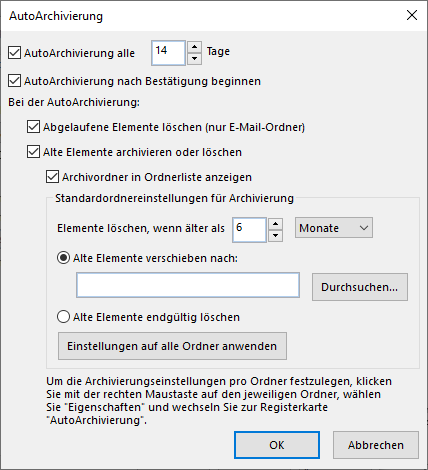Screen dimensions: 428x470
Task: Open the 'Monate' unit dropdown
Action: [334, 228]
